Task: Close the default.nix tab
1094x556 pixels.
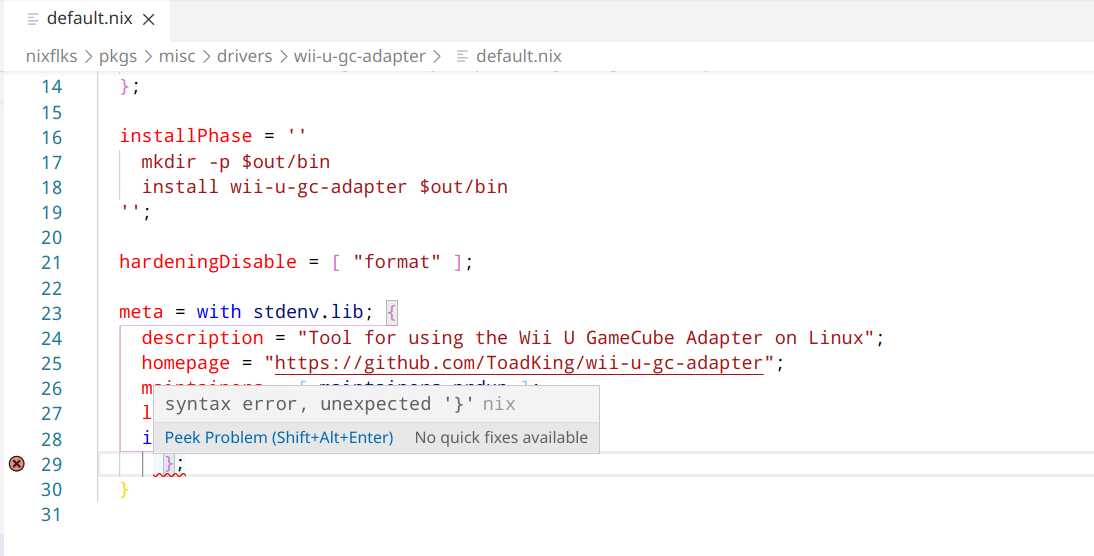Action: click(149, 20)
